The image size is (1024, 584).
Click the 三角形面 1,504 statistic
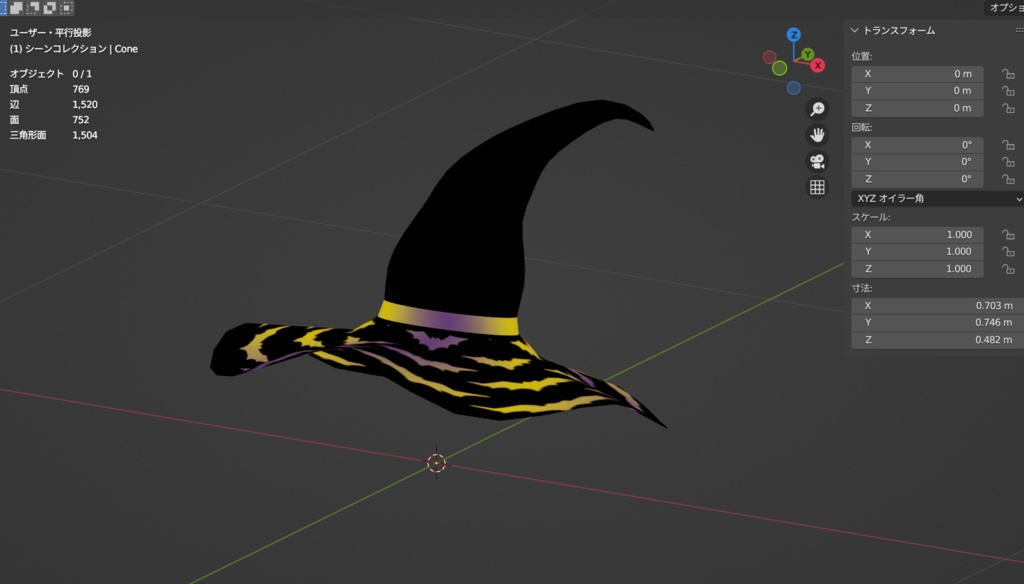click(x=54, y=135)
